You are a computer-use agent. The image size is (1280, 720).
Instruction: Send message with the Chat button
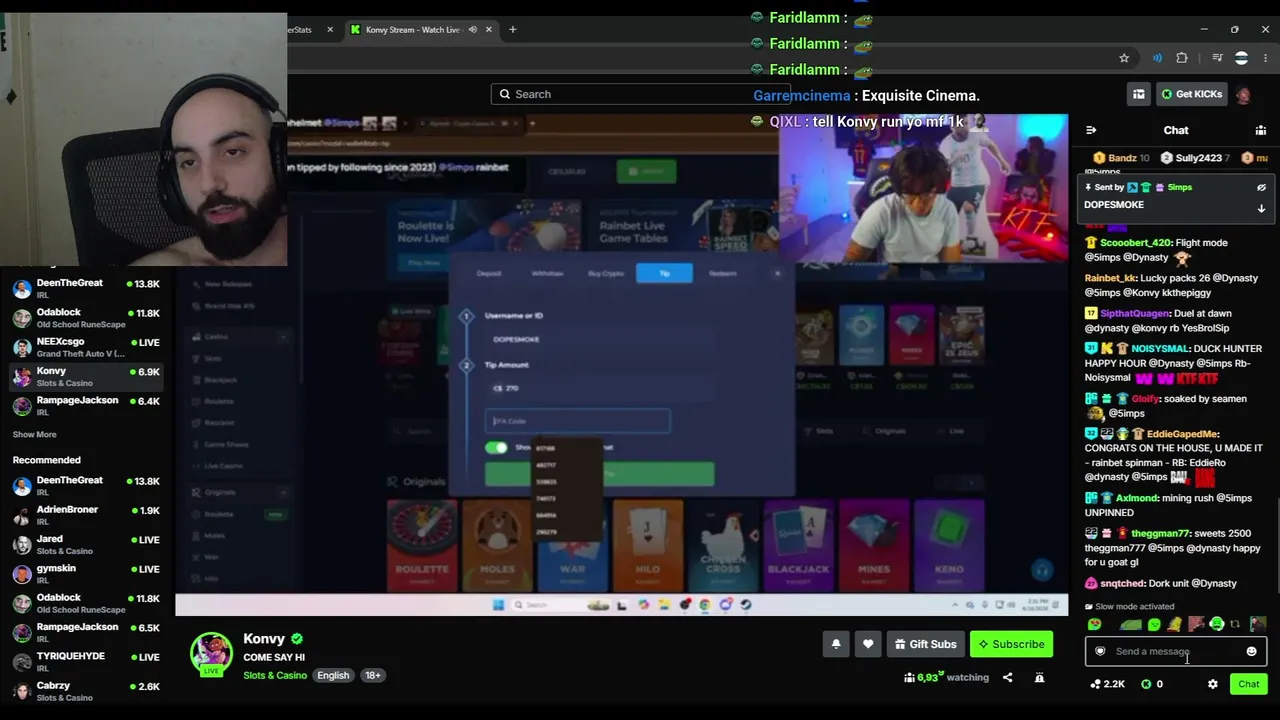pos(1248,684)
